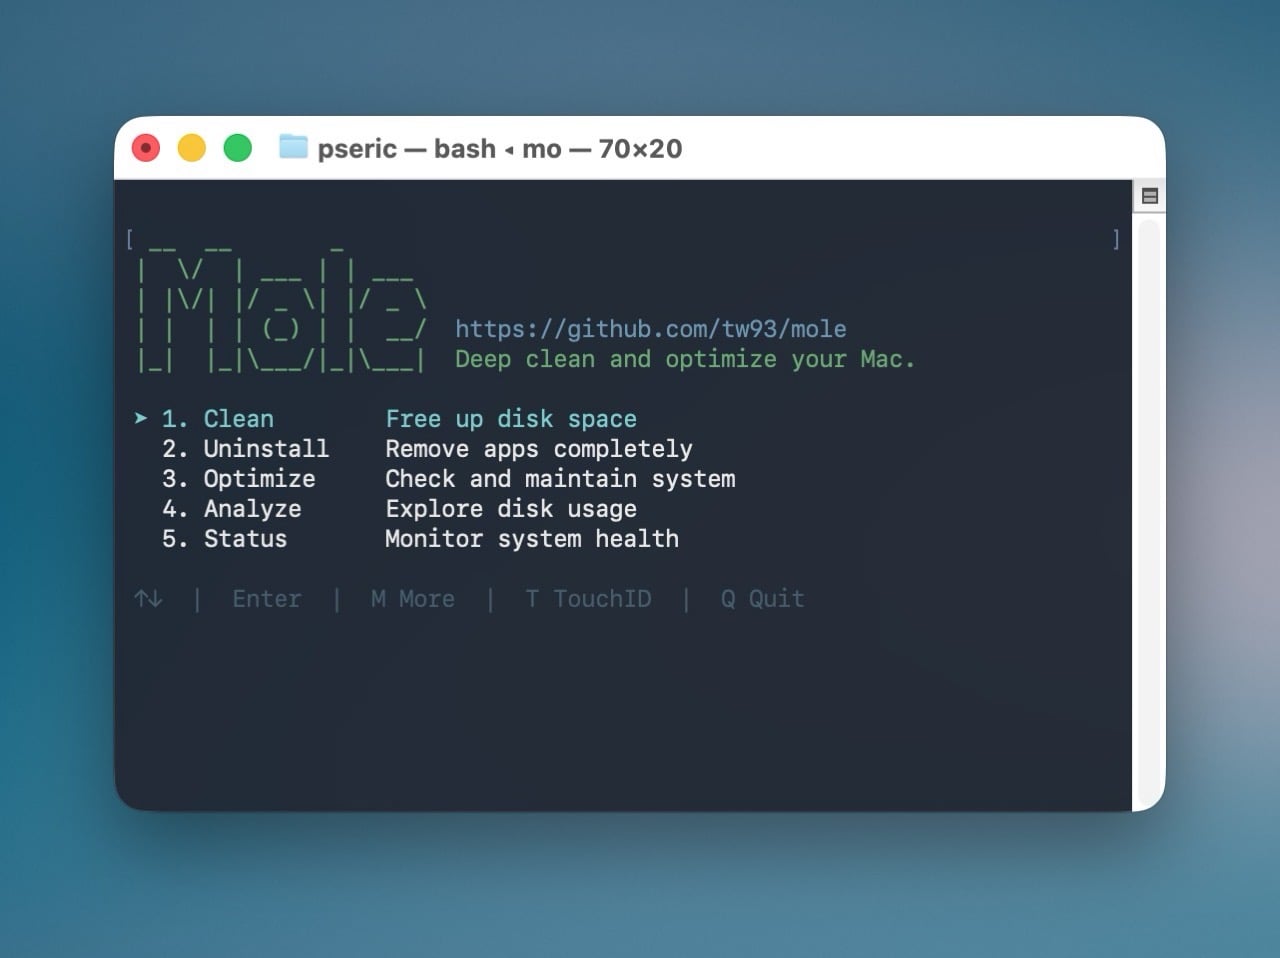The image size is (1280, 958).
Task: Click the terminal vertical scrollbar track
Action: (1149, 500)
